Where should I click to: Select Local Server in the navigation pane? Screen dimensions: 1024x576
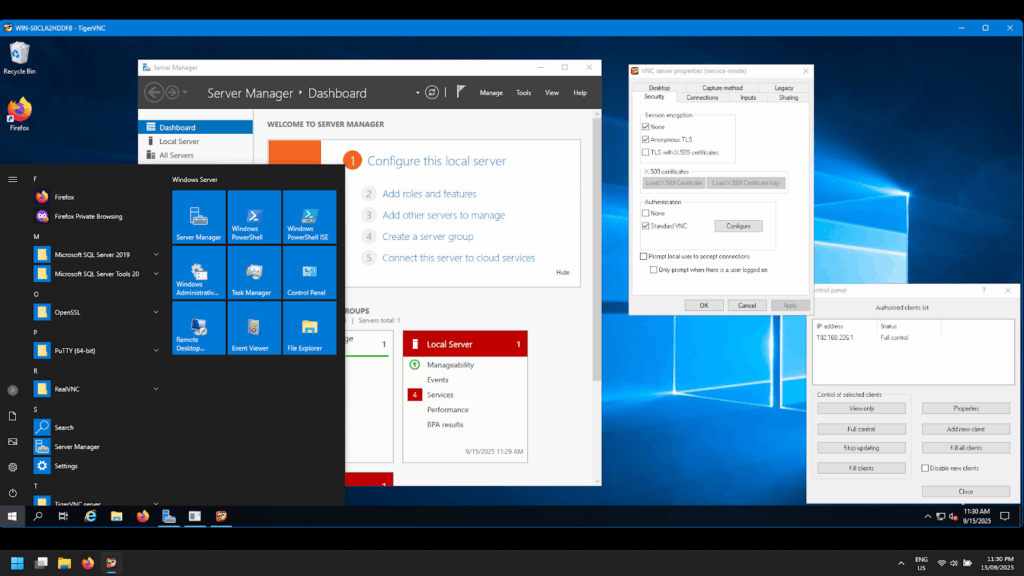pyautogui.click(x=179, y=141)
